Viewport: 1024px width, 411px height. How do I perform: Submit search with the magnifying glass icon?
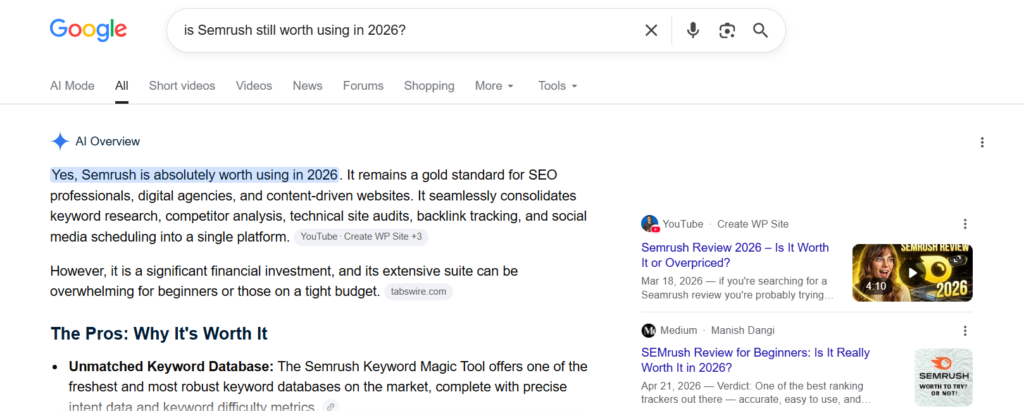[x=760, y=30]
